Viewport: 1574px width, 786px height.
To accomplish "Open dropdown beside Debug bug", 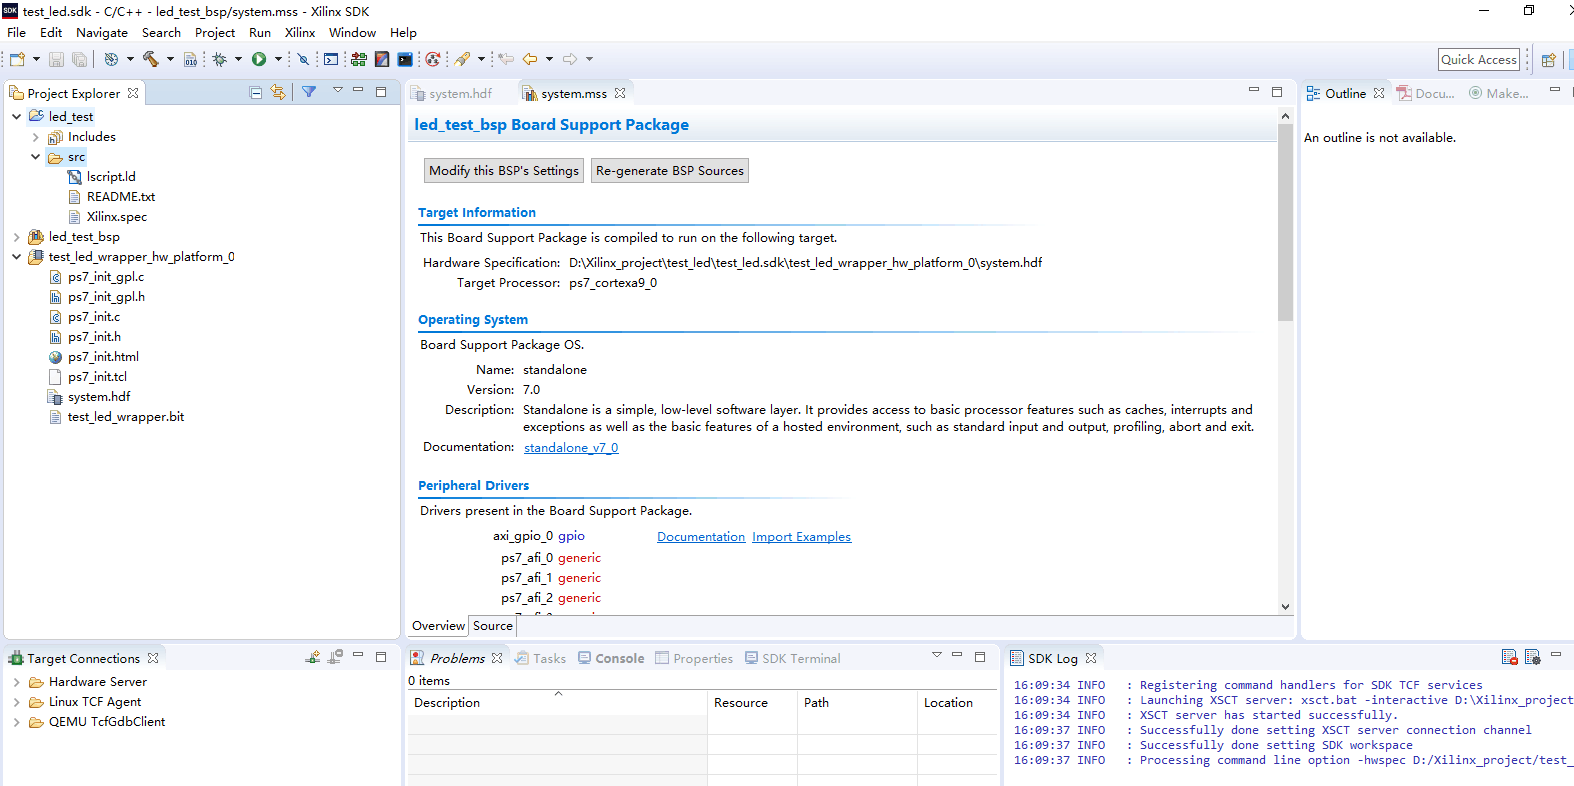I will (x=238, y=59).
